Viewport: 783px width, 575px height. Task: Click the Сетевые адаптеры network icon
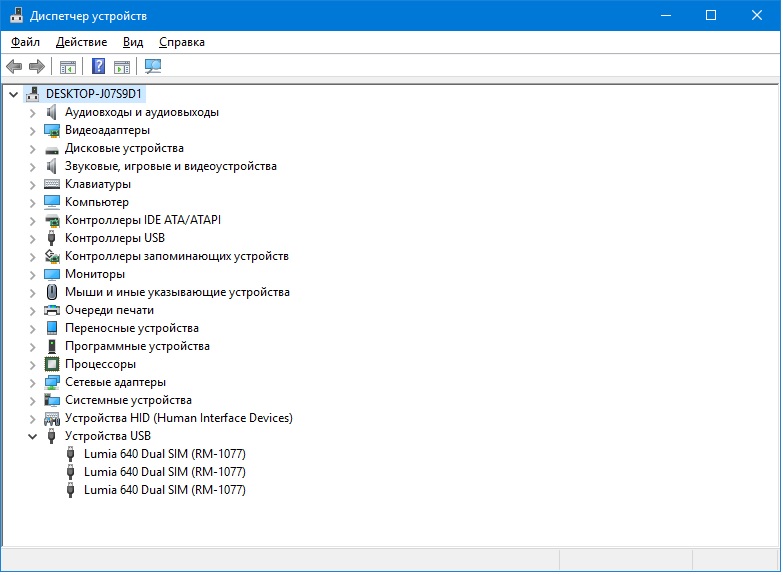[x=52, y=382]
